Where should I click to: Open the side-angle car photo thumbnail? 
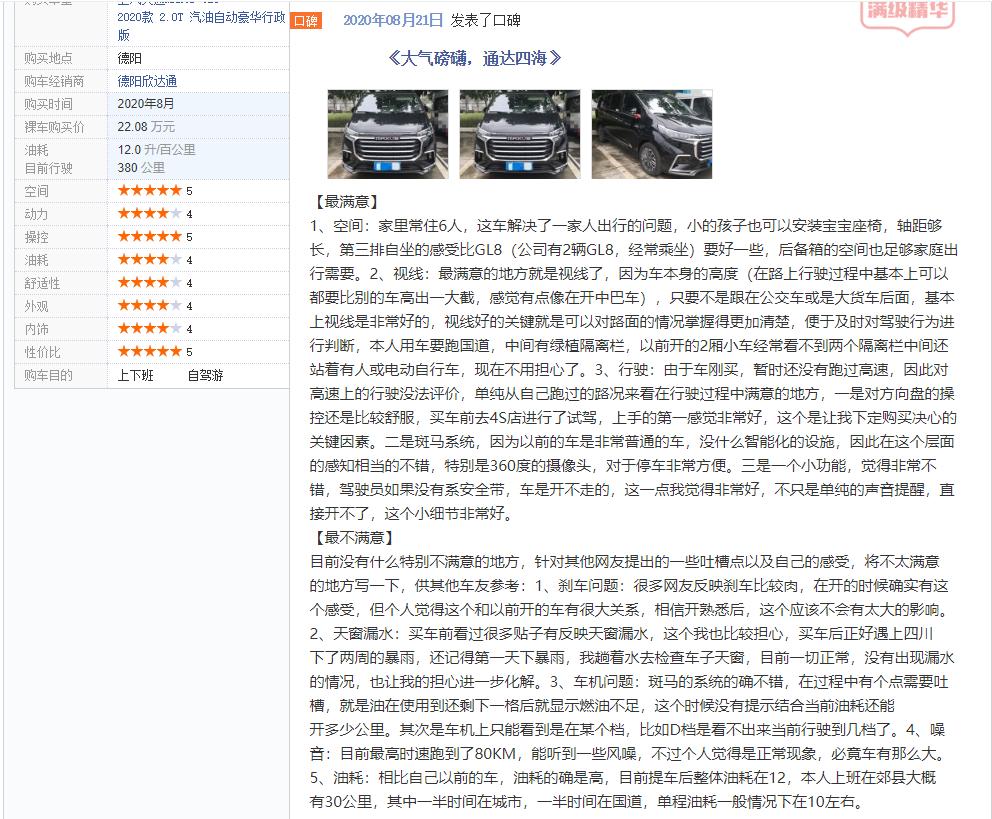tap(652, 134)
